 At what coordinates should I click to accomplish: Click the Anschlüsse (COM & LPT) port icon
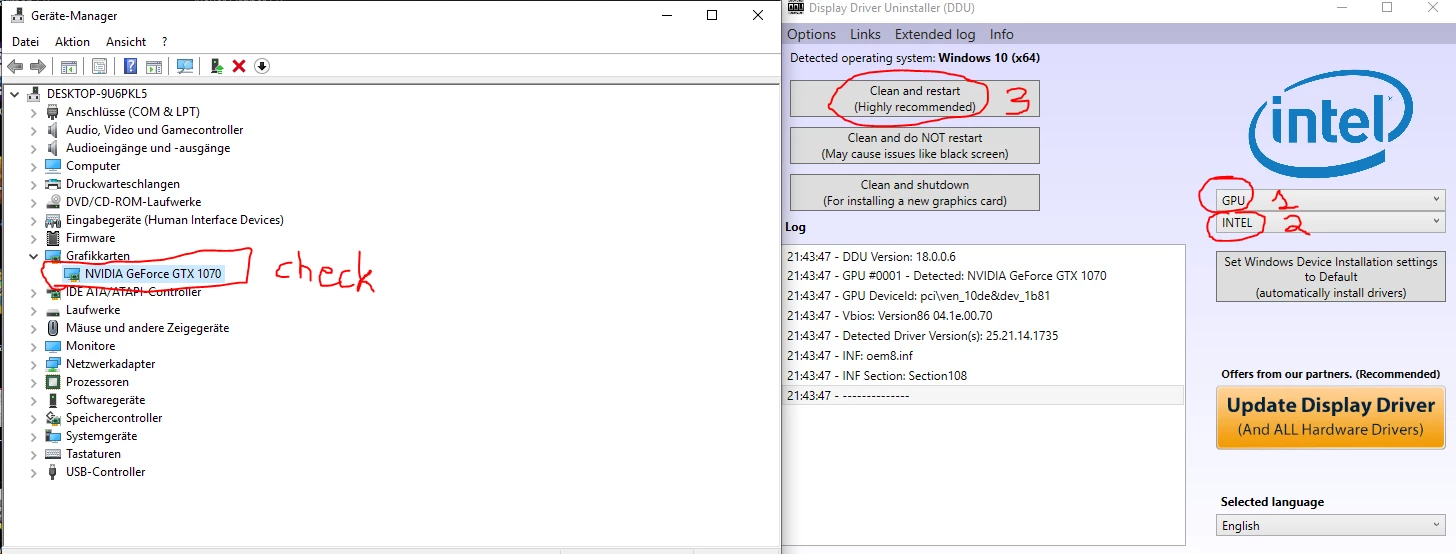[53, 112]
